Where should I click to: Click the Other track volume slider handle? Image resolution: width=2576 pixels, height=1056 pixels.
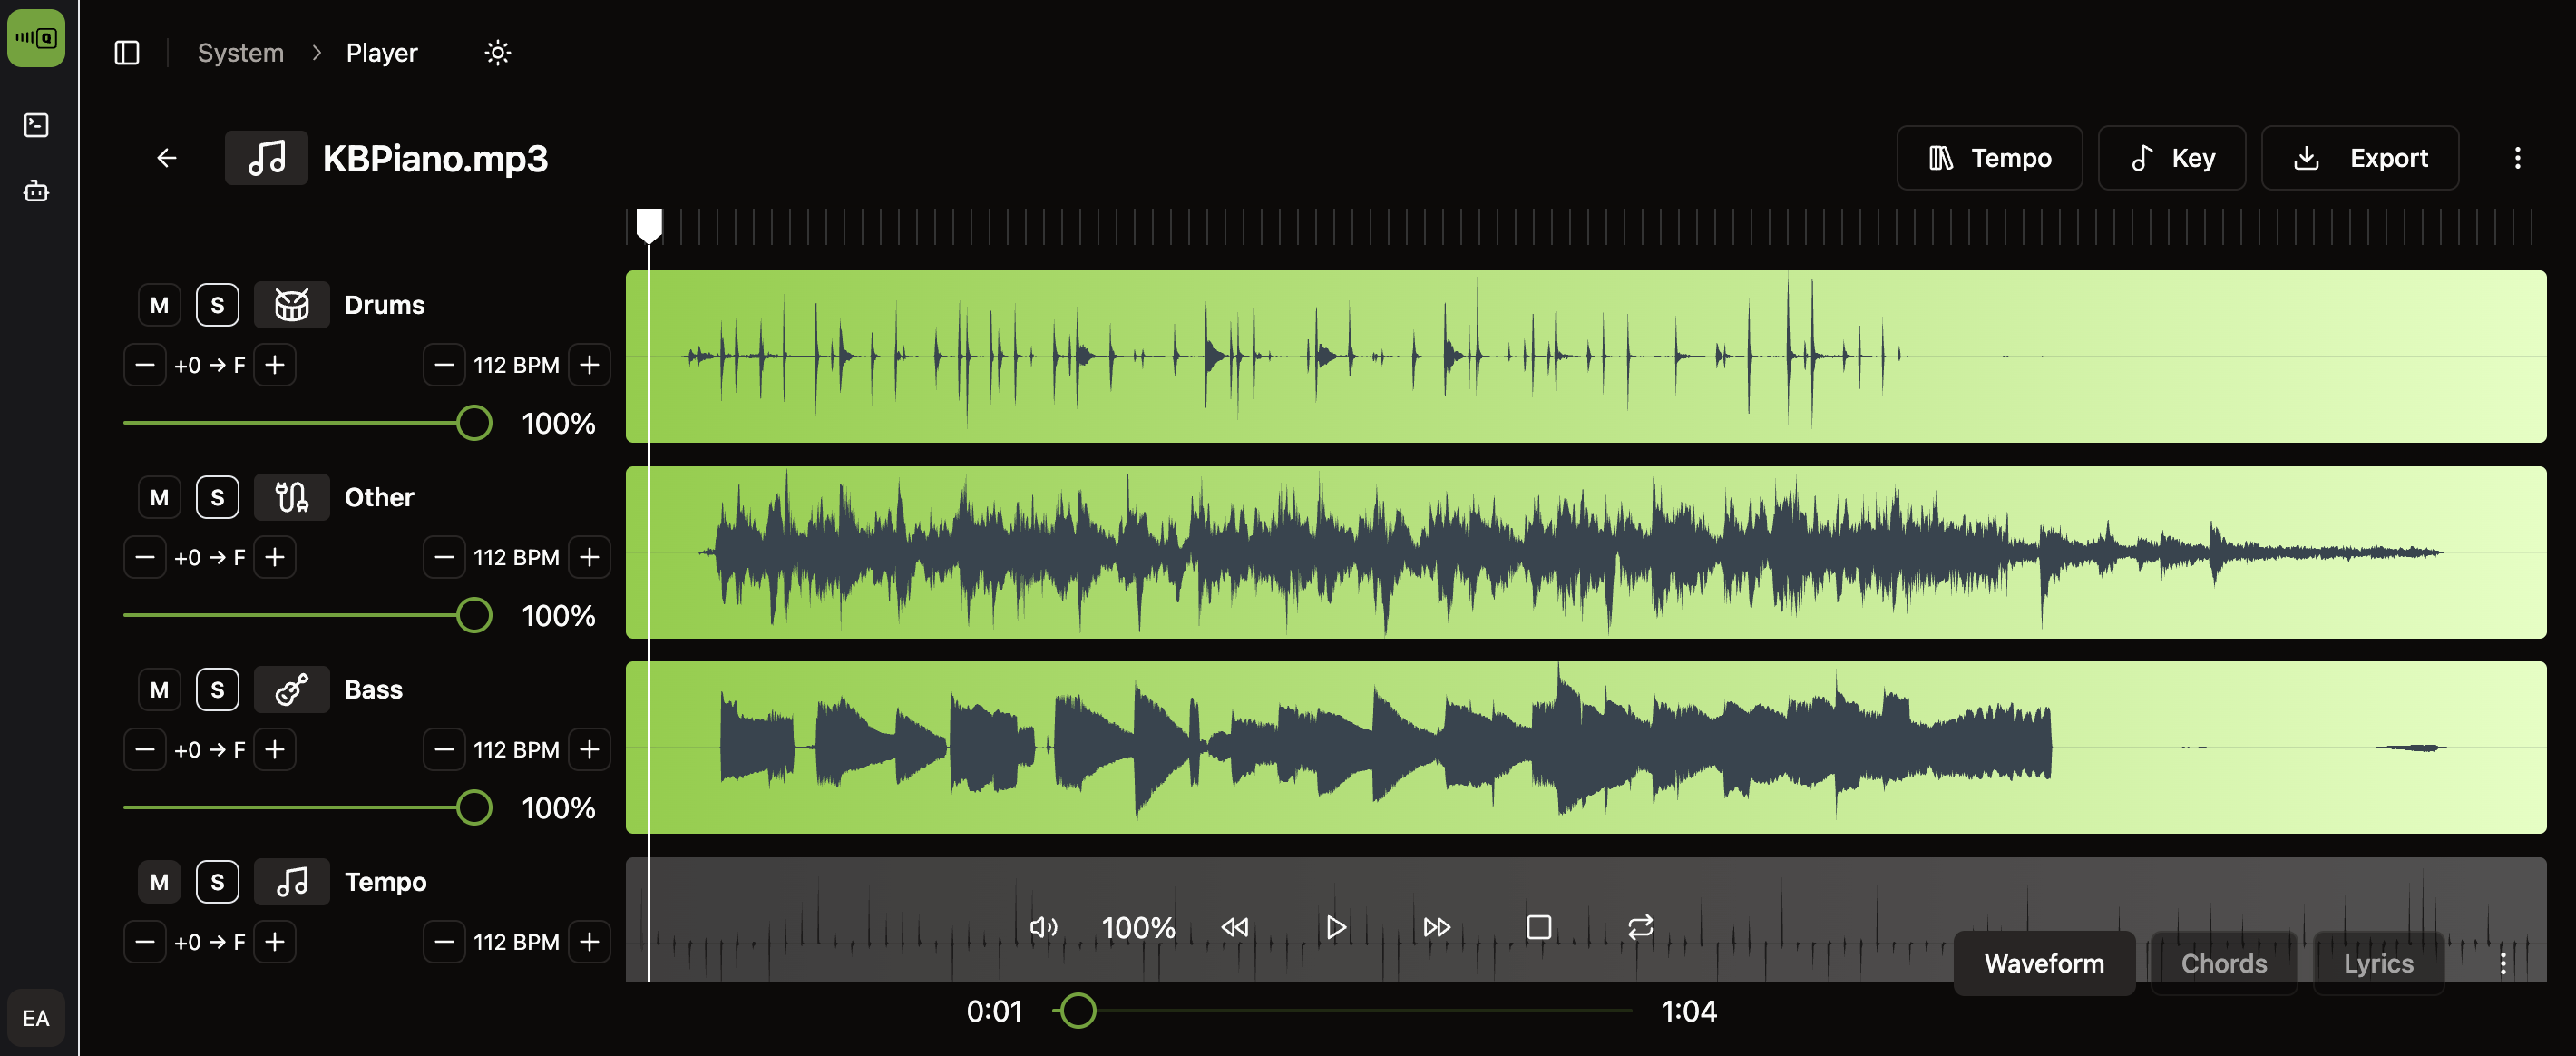(x=474, y=615)
